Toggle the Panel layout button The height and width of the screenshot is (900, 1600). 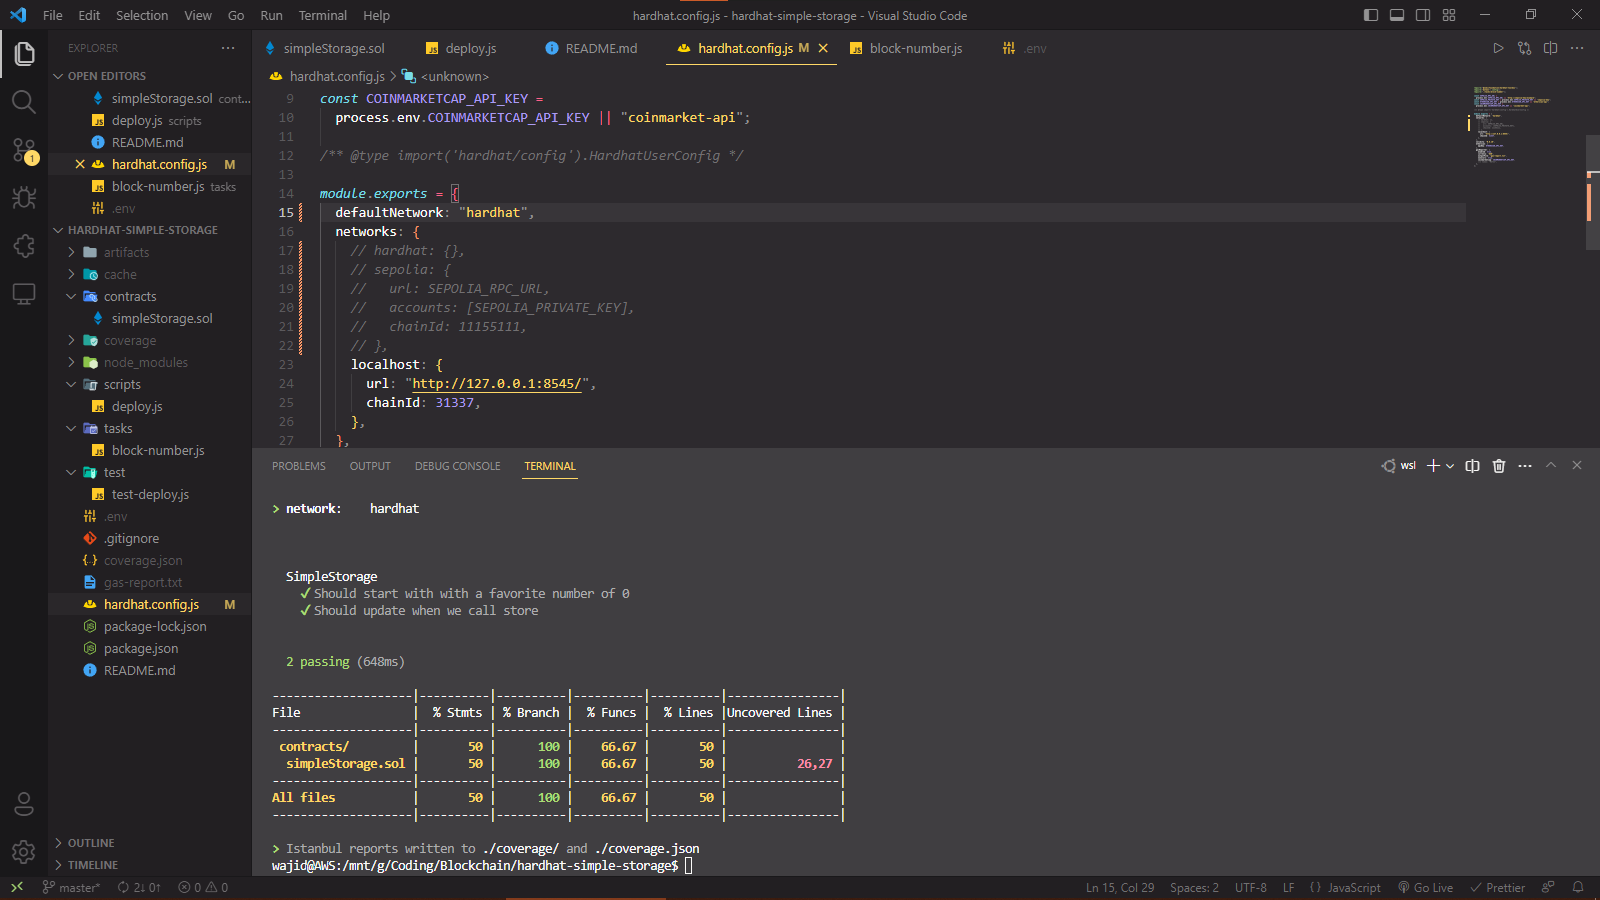tap(1397, 15)
